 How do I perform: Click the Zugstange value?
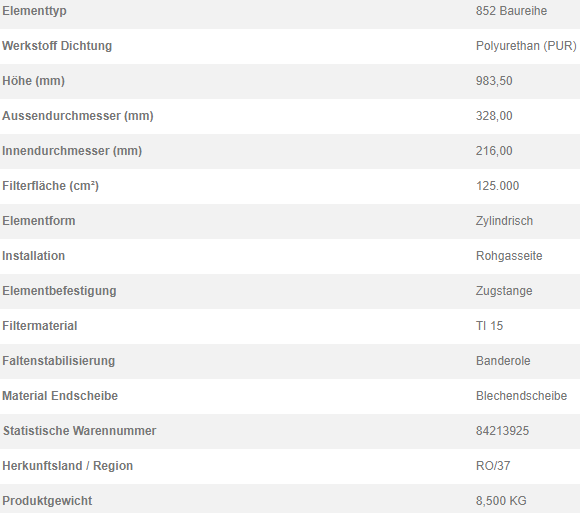504,291
